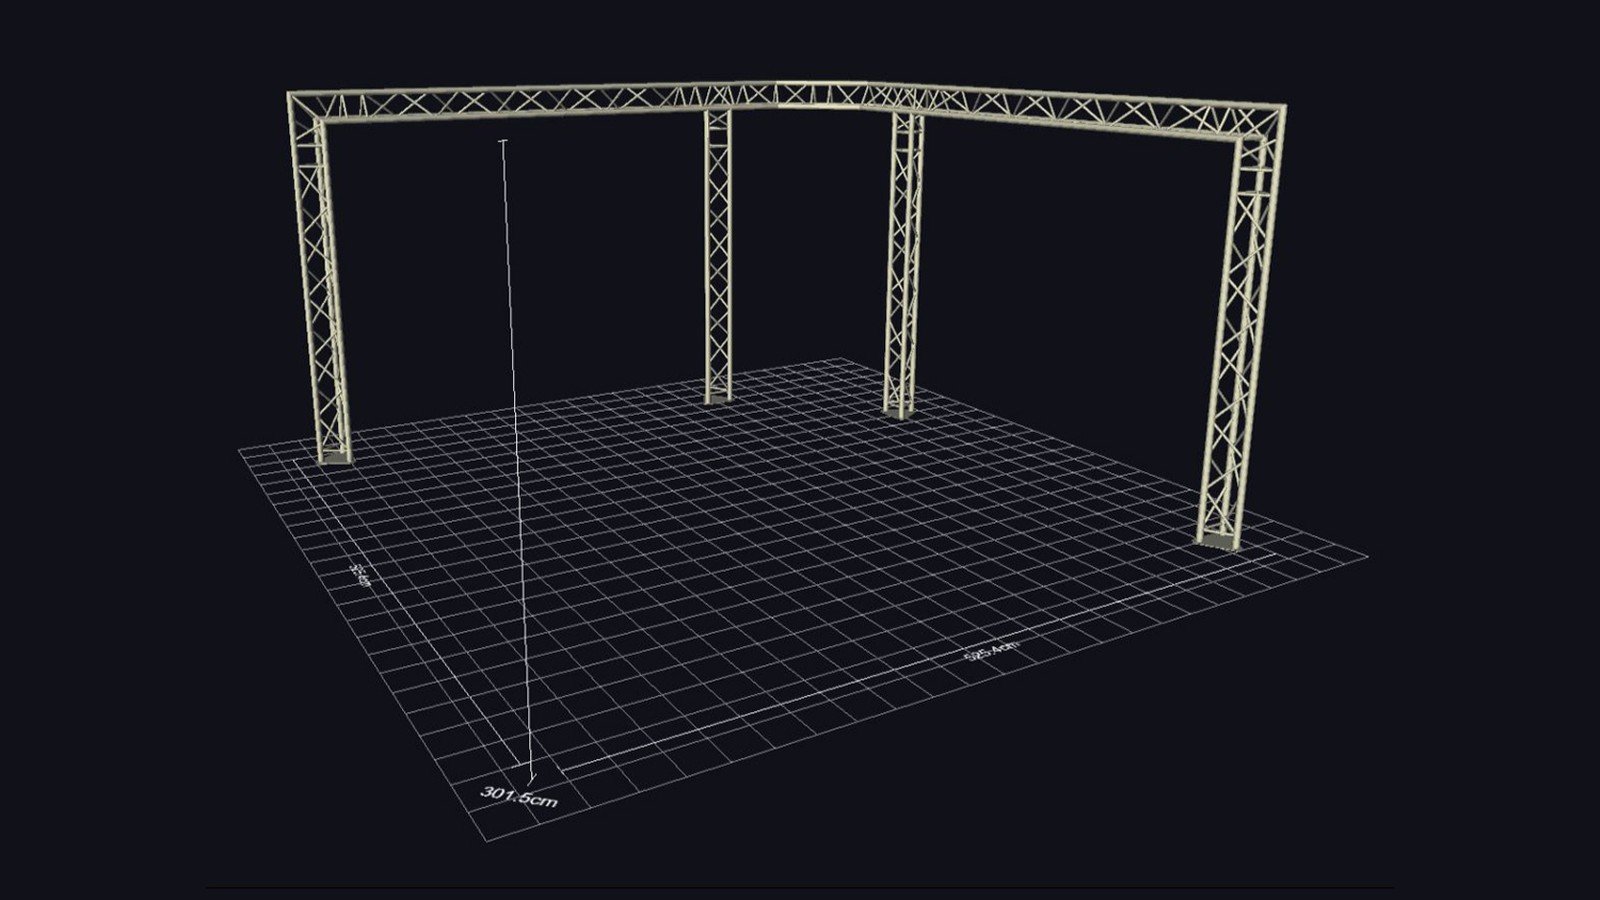Click the vertical height measurement line

(514, 450)
